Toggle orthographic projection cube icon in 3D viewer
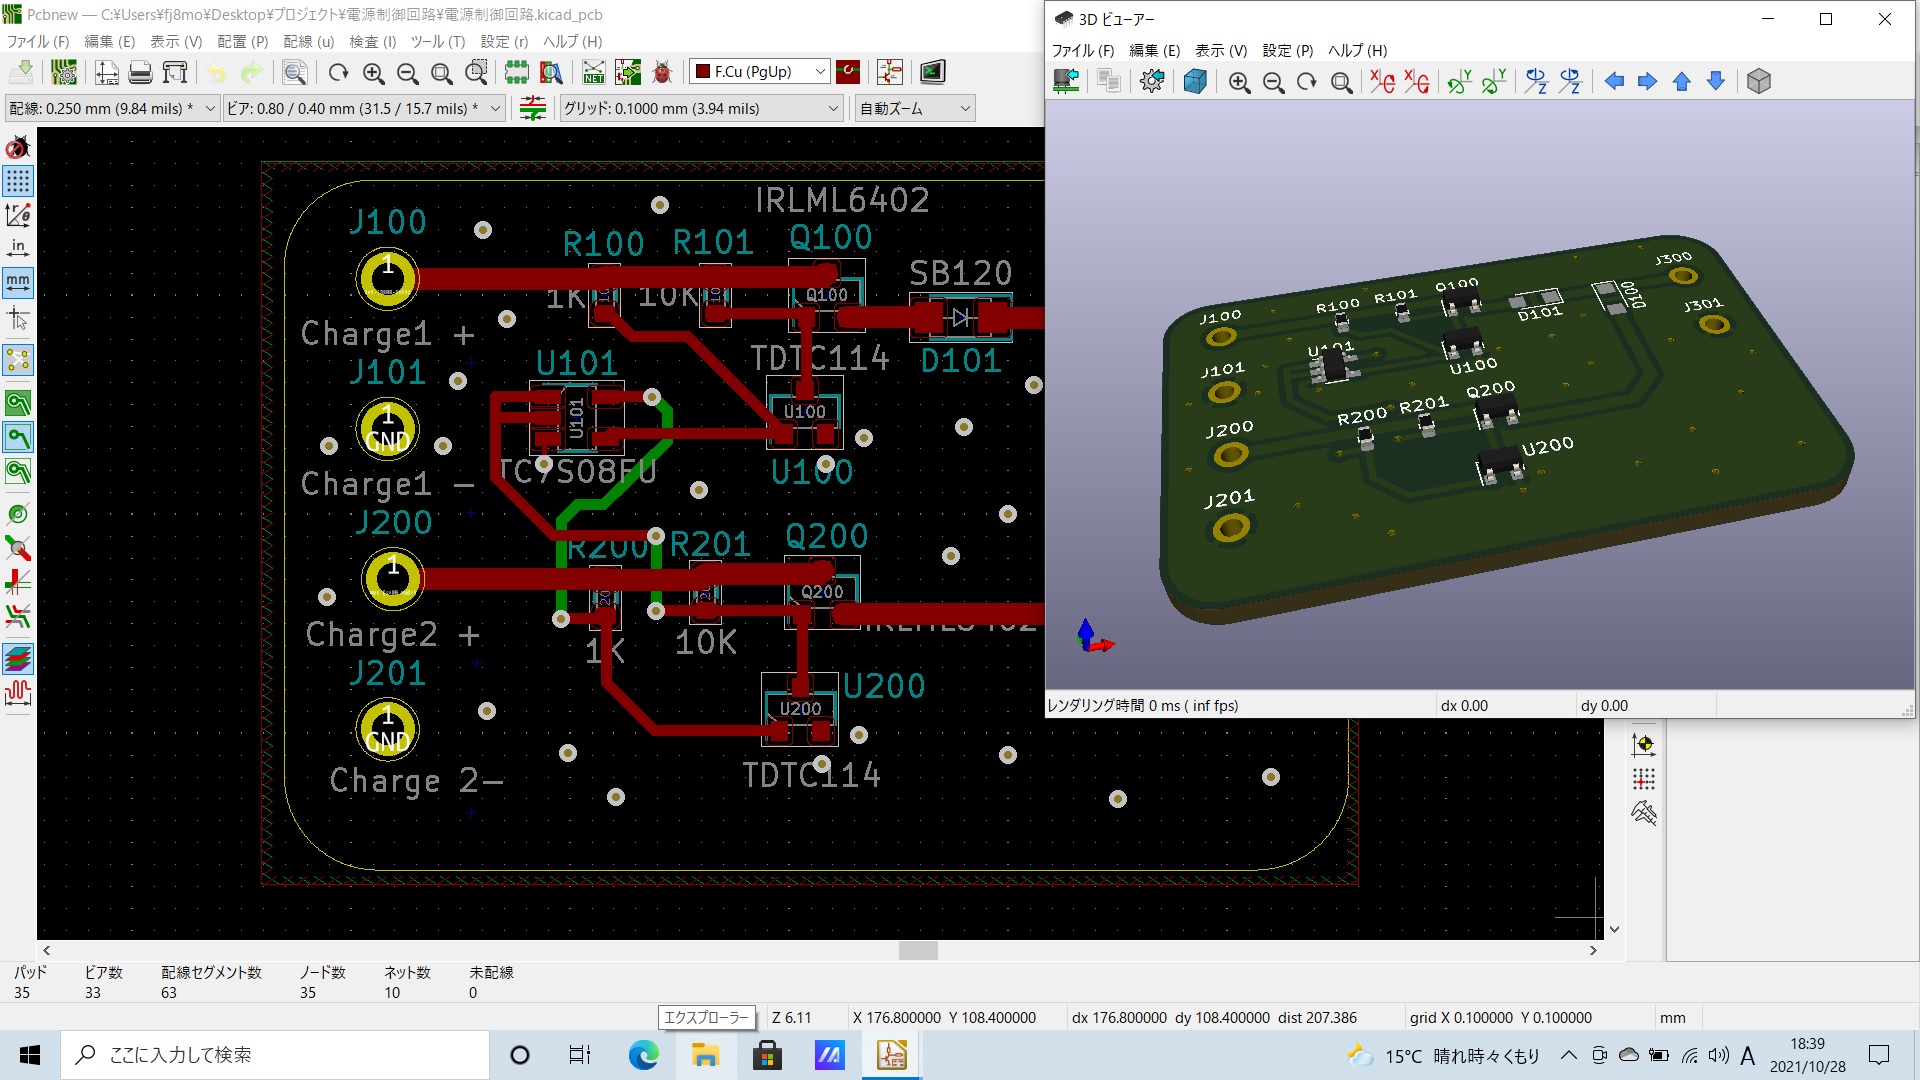The width and height of the screenshot is (1920, 1080). tap(1758, 82)
